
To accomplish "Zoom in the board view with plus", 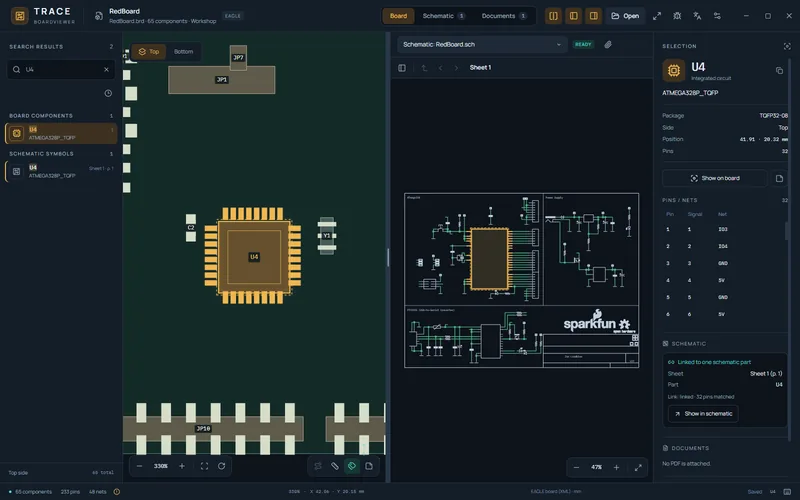I will [x=182, y=466].
